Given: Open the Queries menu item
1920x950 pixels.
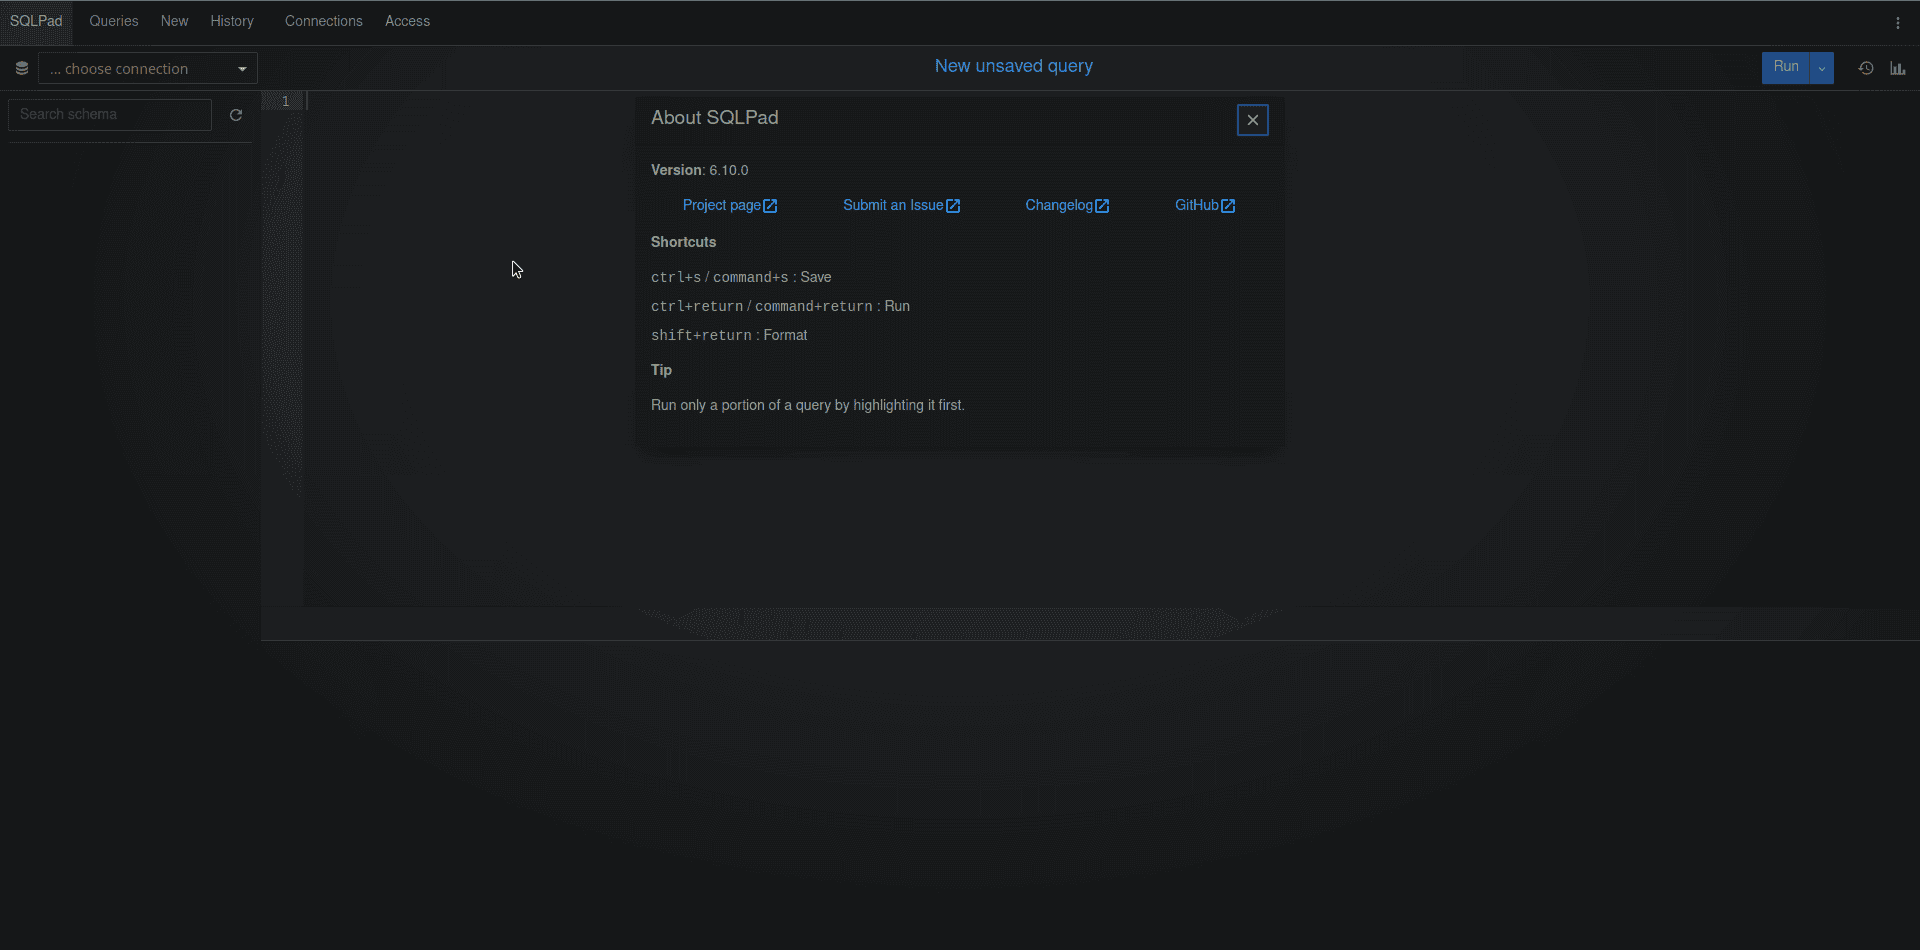Looking at the screenshot, I should tap(114, 21).
